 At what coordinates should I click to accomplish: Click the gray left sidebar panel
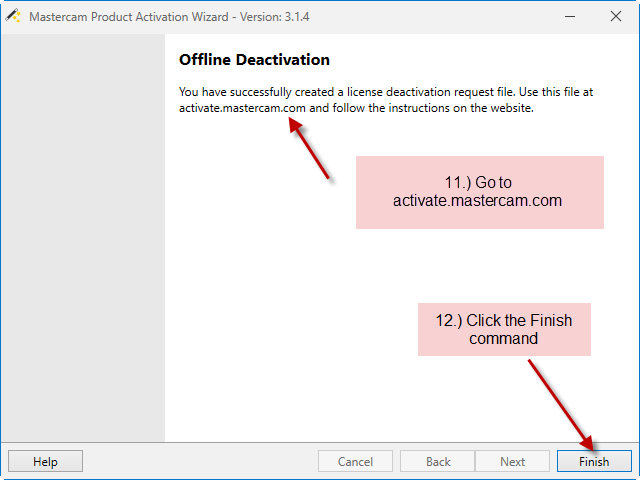click(x=83, y=238)
